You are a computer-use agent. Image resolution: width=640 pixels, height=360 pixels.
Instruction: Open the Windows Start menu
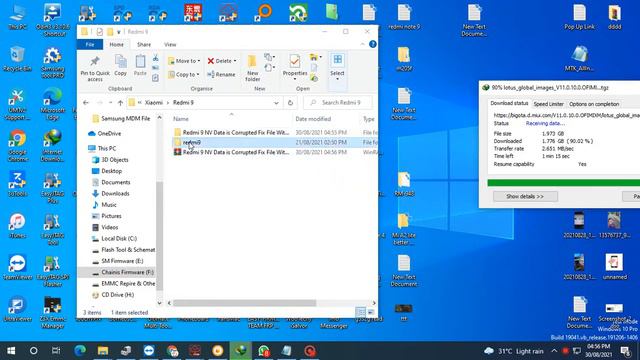(11, 351)
